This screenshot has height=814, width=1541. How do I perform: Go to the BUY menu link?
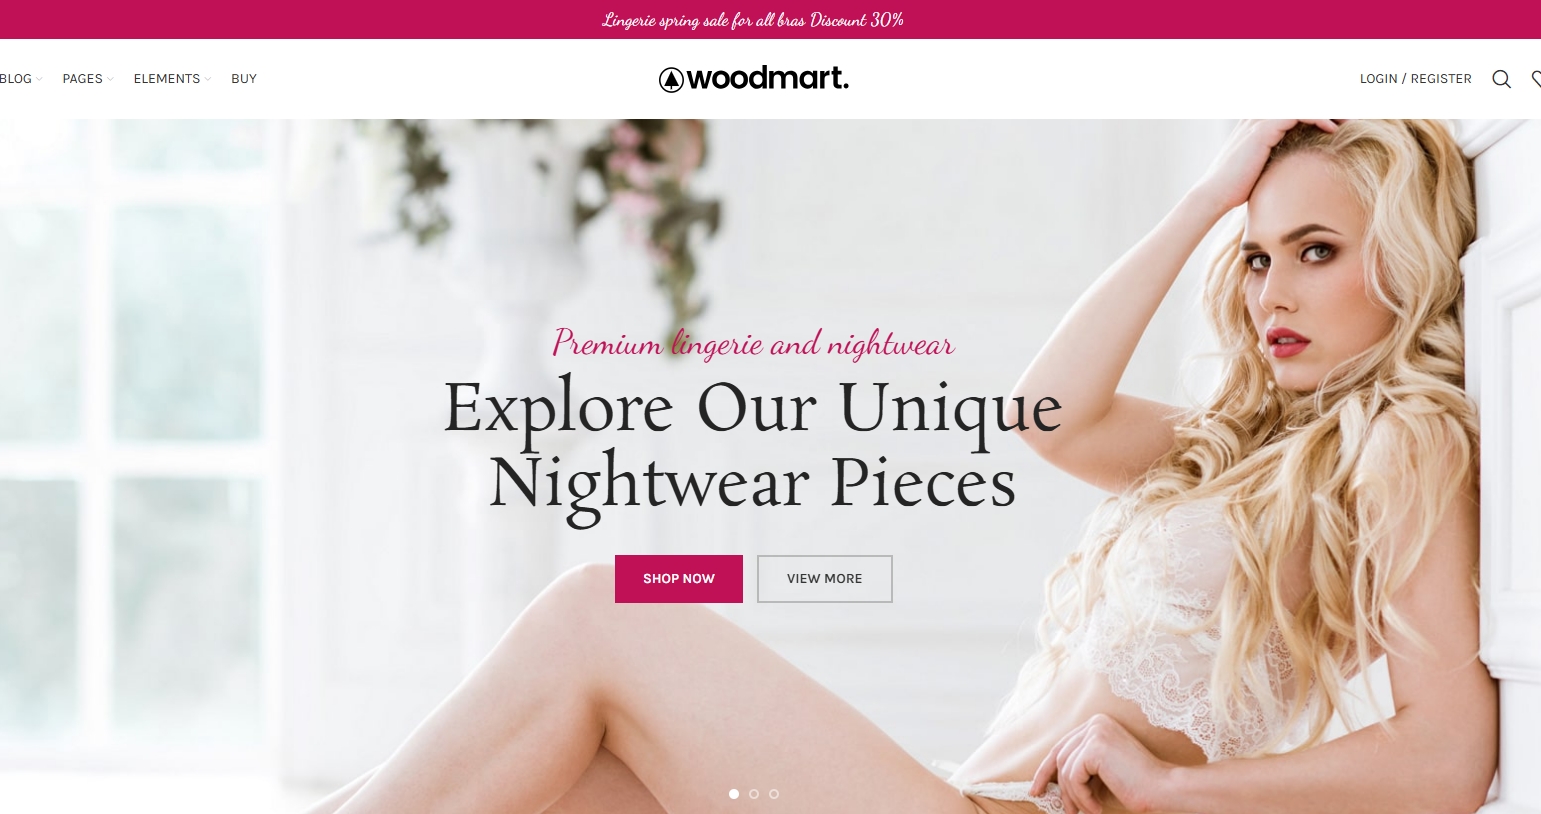click(244, 79)
